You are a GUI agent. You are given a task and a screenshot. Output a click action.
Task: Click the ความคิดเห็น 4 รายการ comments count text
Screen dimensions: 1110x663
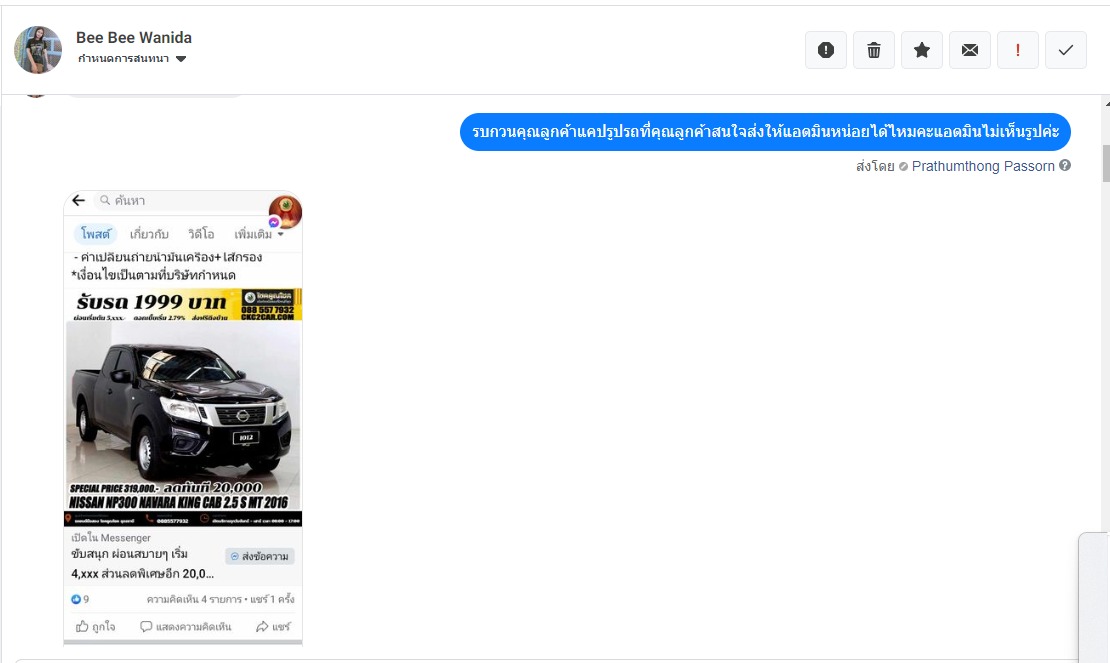pos(194,599)
